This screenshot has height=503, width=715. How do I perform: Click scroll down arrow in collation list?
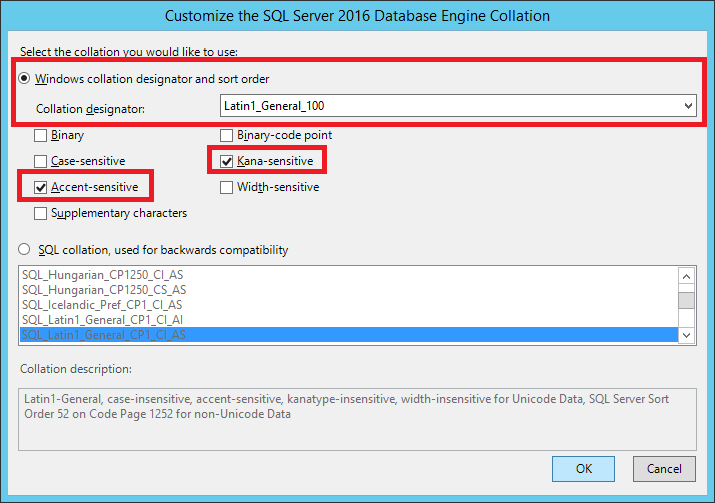point(686,335)
